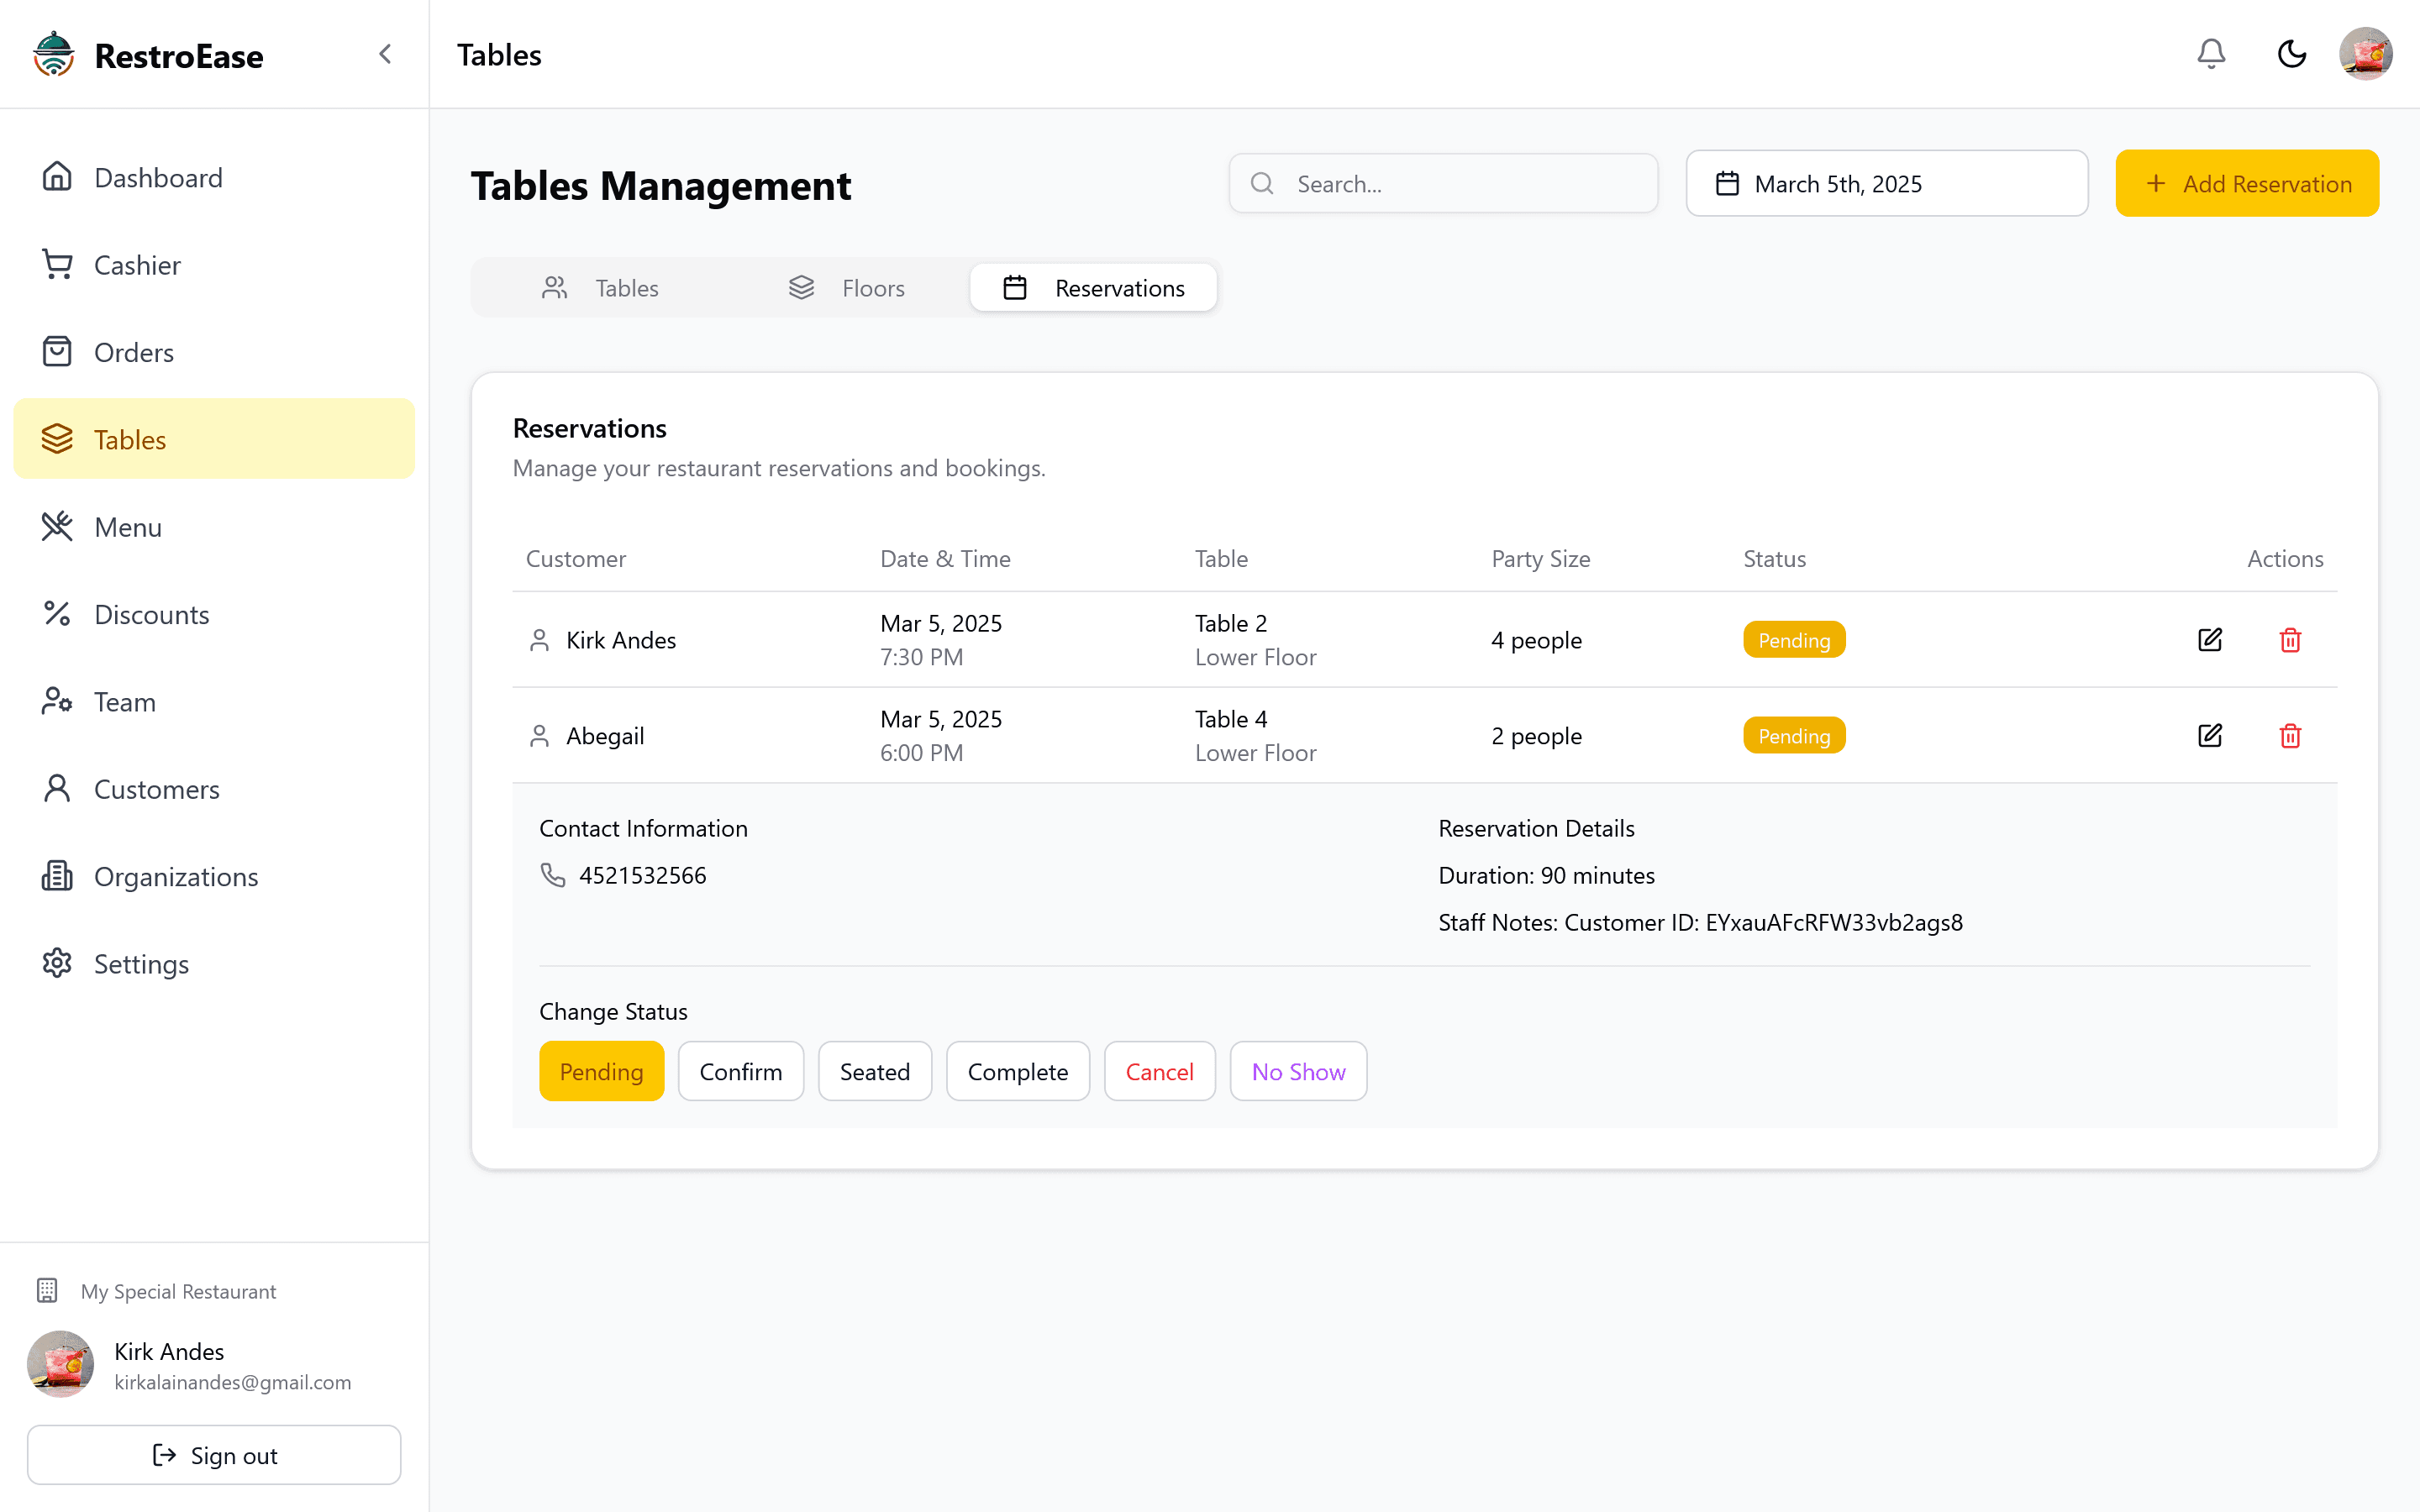Click the Orders sidebar icon
This screenshot has width=2420, height=1512.
[55, 352]
